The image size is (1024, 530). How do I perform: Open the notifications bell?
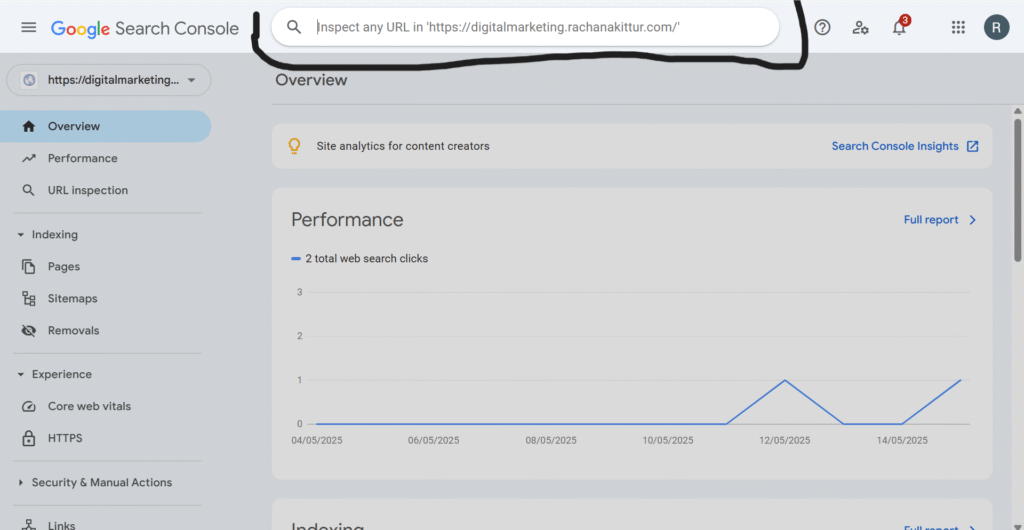(x=900, y=27)
